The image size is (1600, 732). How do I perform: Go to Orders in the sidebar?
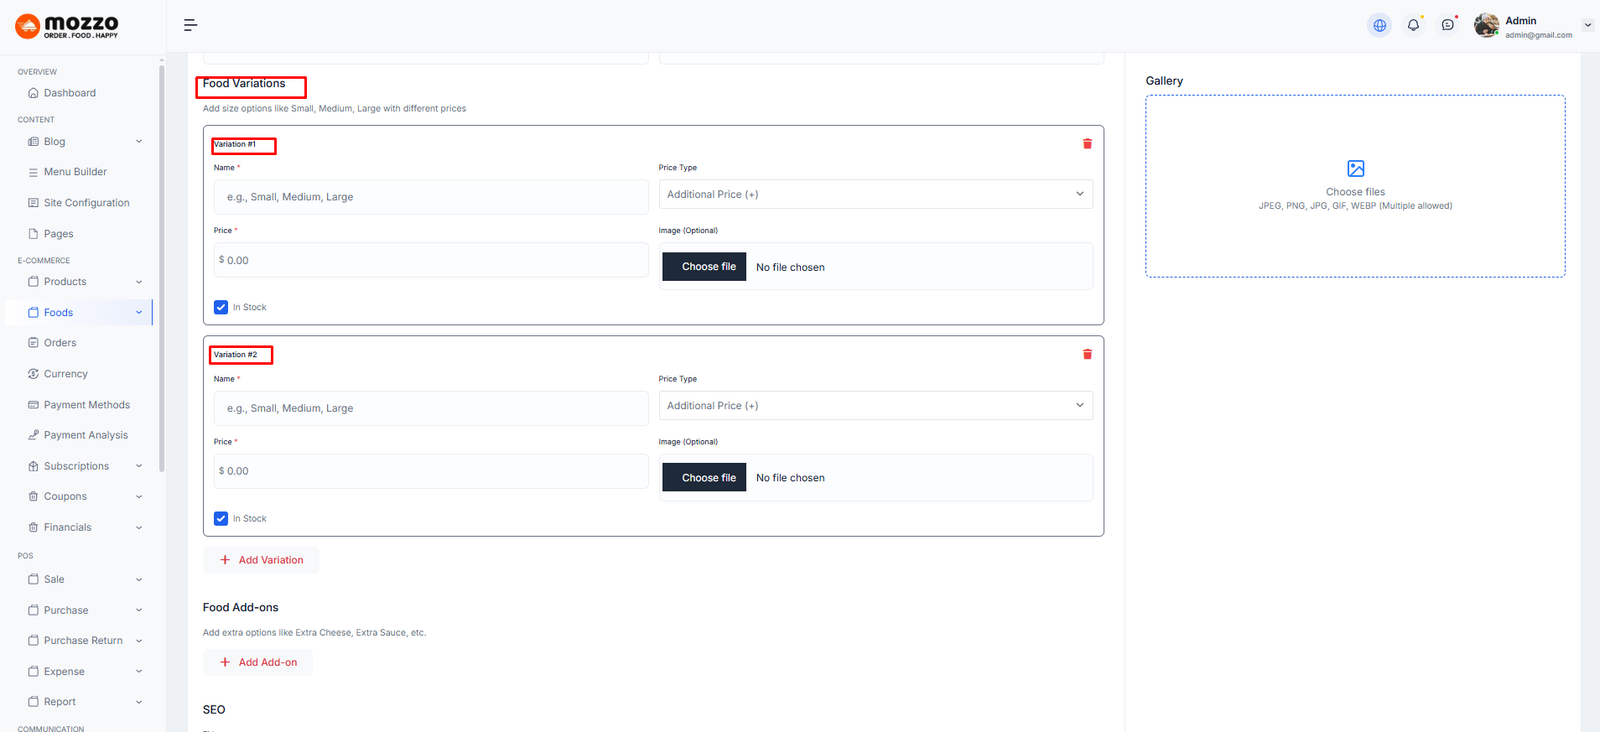pyautogui.click(x=60, y=343)
